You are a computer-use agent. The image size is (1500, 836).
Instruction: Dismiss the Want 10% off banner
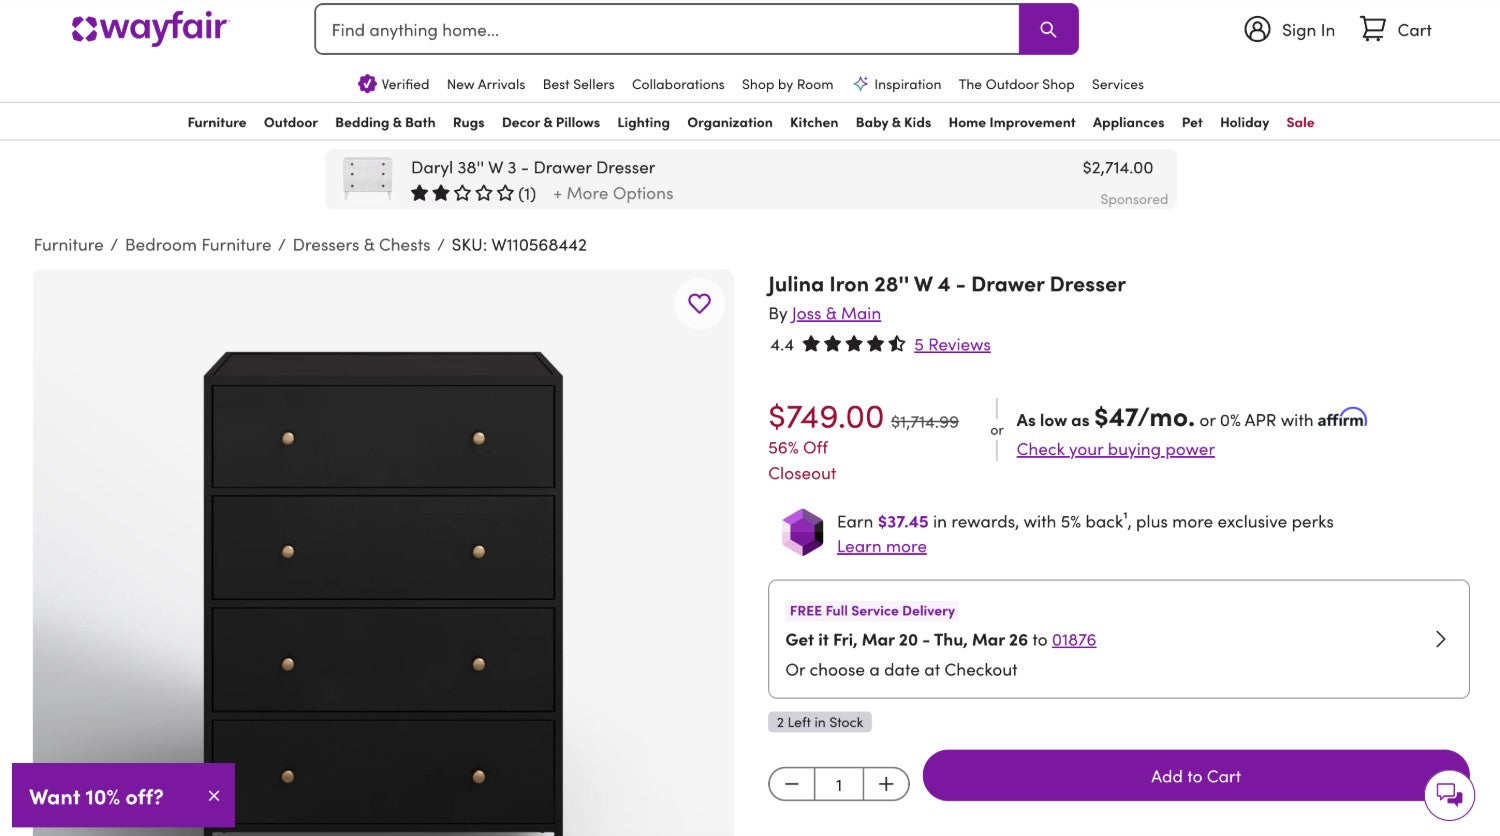pos(214,796)
